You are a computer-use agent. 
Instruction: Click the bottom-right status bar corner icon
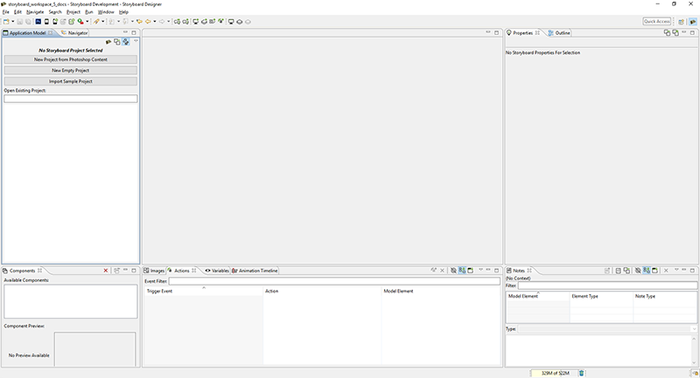pos(695,373)
